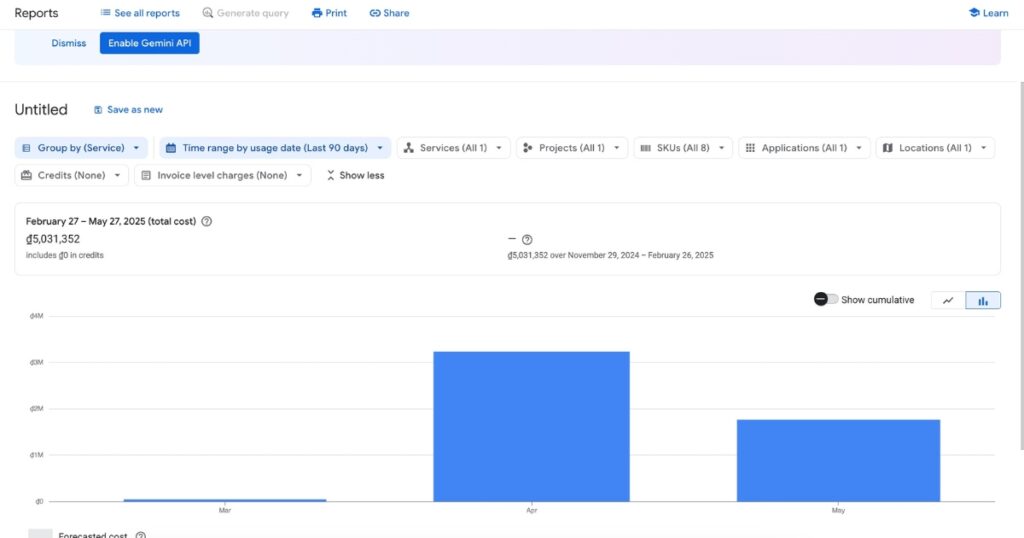Open the Time range by usage date dropdown
1024x538 pixels.
point(274,148)
